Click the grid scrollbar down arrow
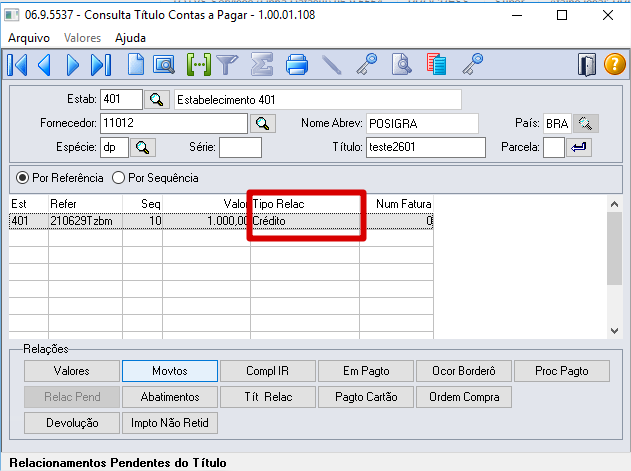 614,331
